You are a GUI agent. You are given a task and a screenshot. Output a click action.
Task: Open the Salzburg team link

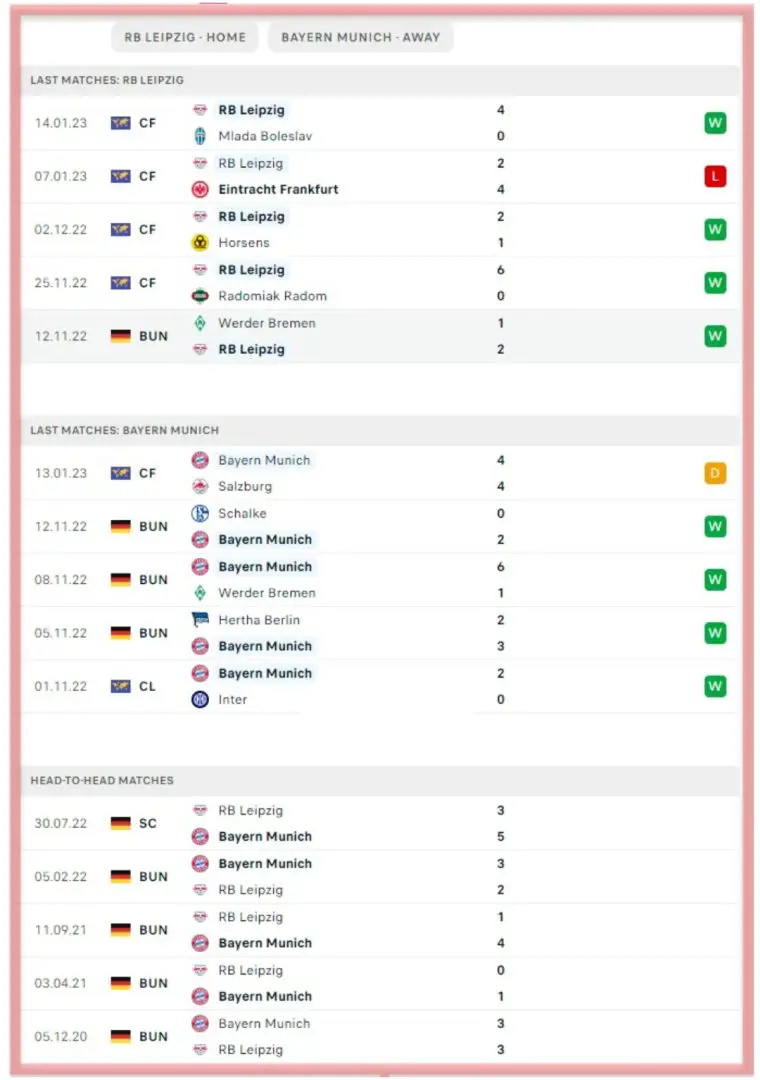coord(245,486)
